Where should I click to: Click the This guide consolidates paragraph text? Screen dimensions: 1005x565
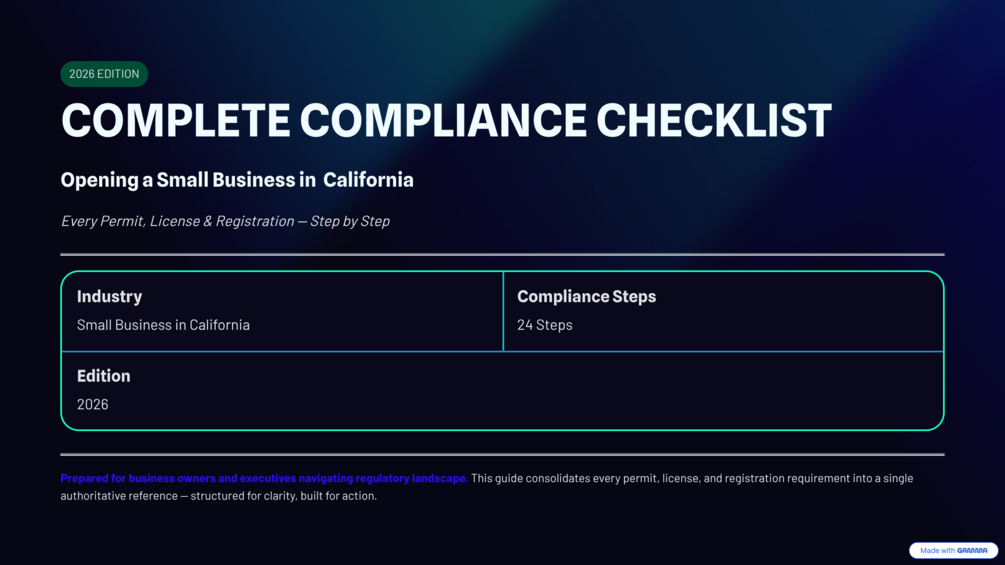[x=691, y=478]
